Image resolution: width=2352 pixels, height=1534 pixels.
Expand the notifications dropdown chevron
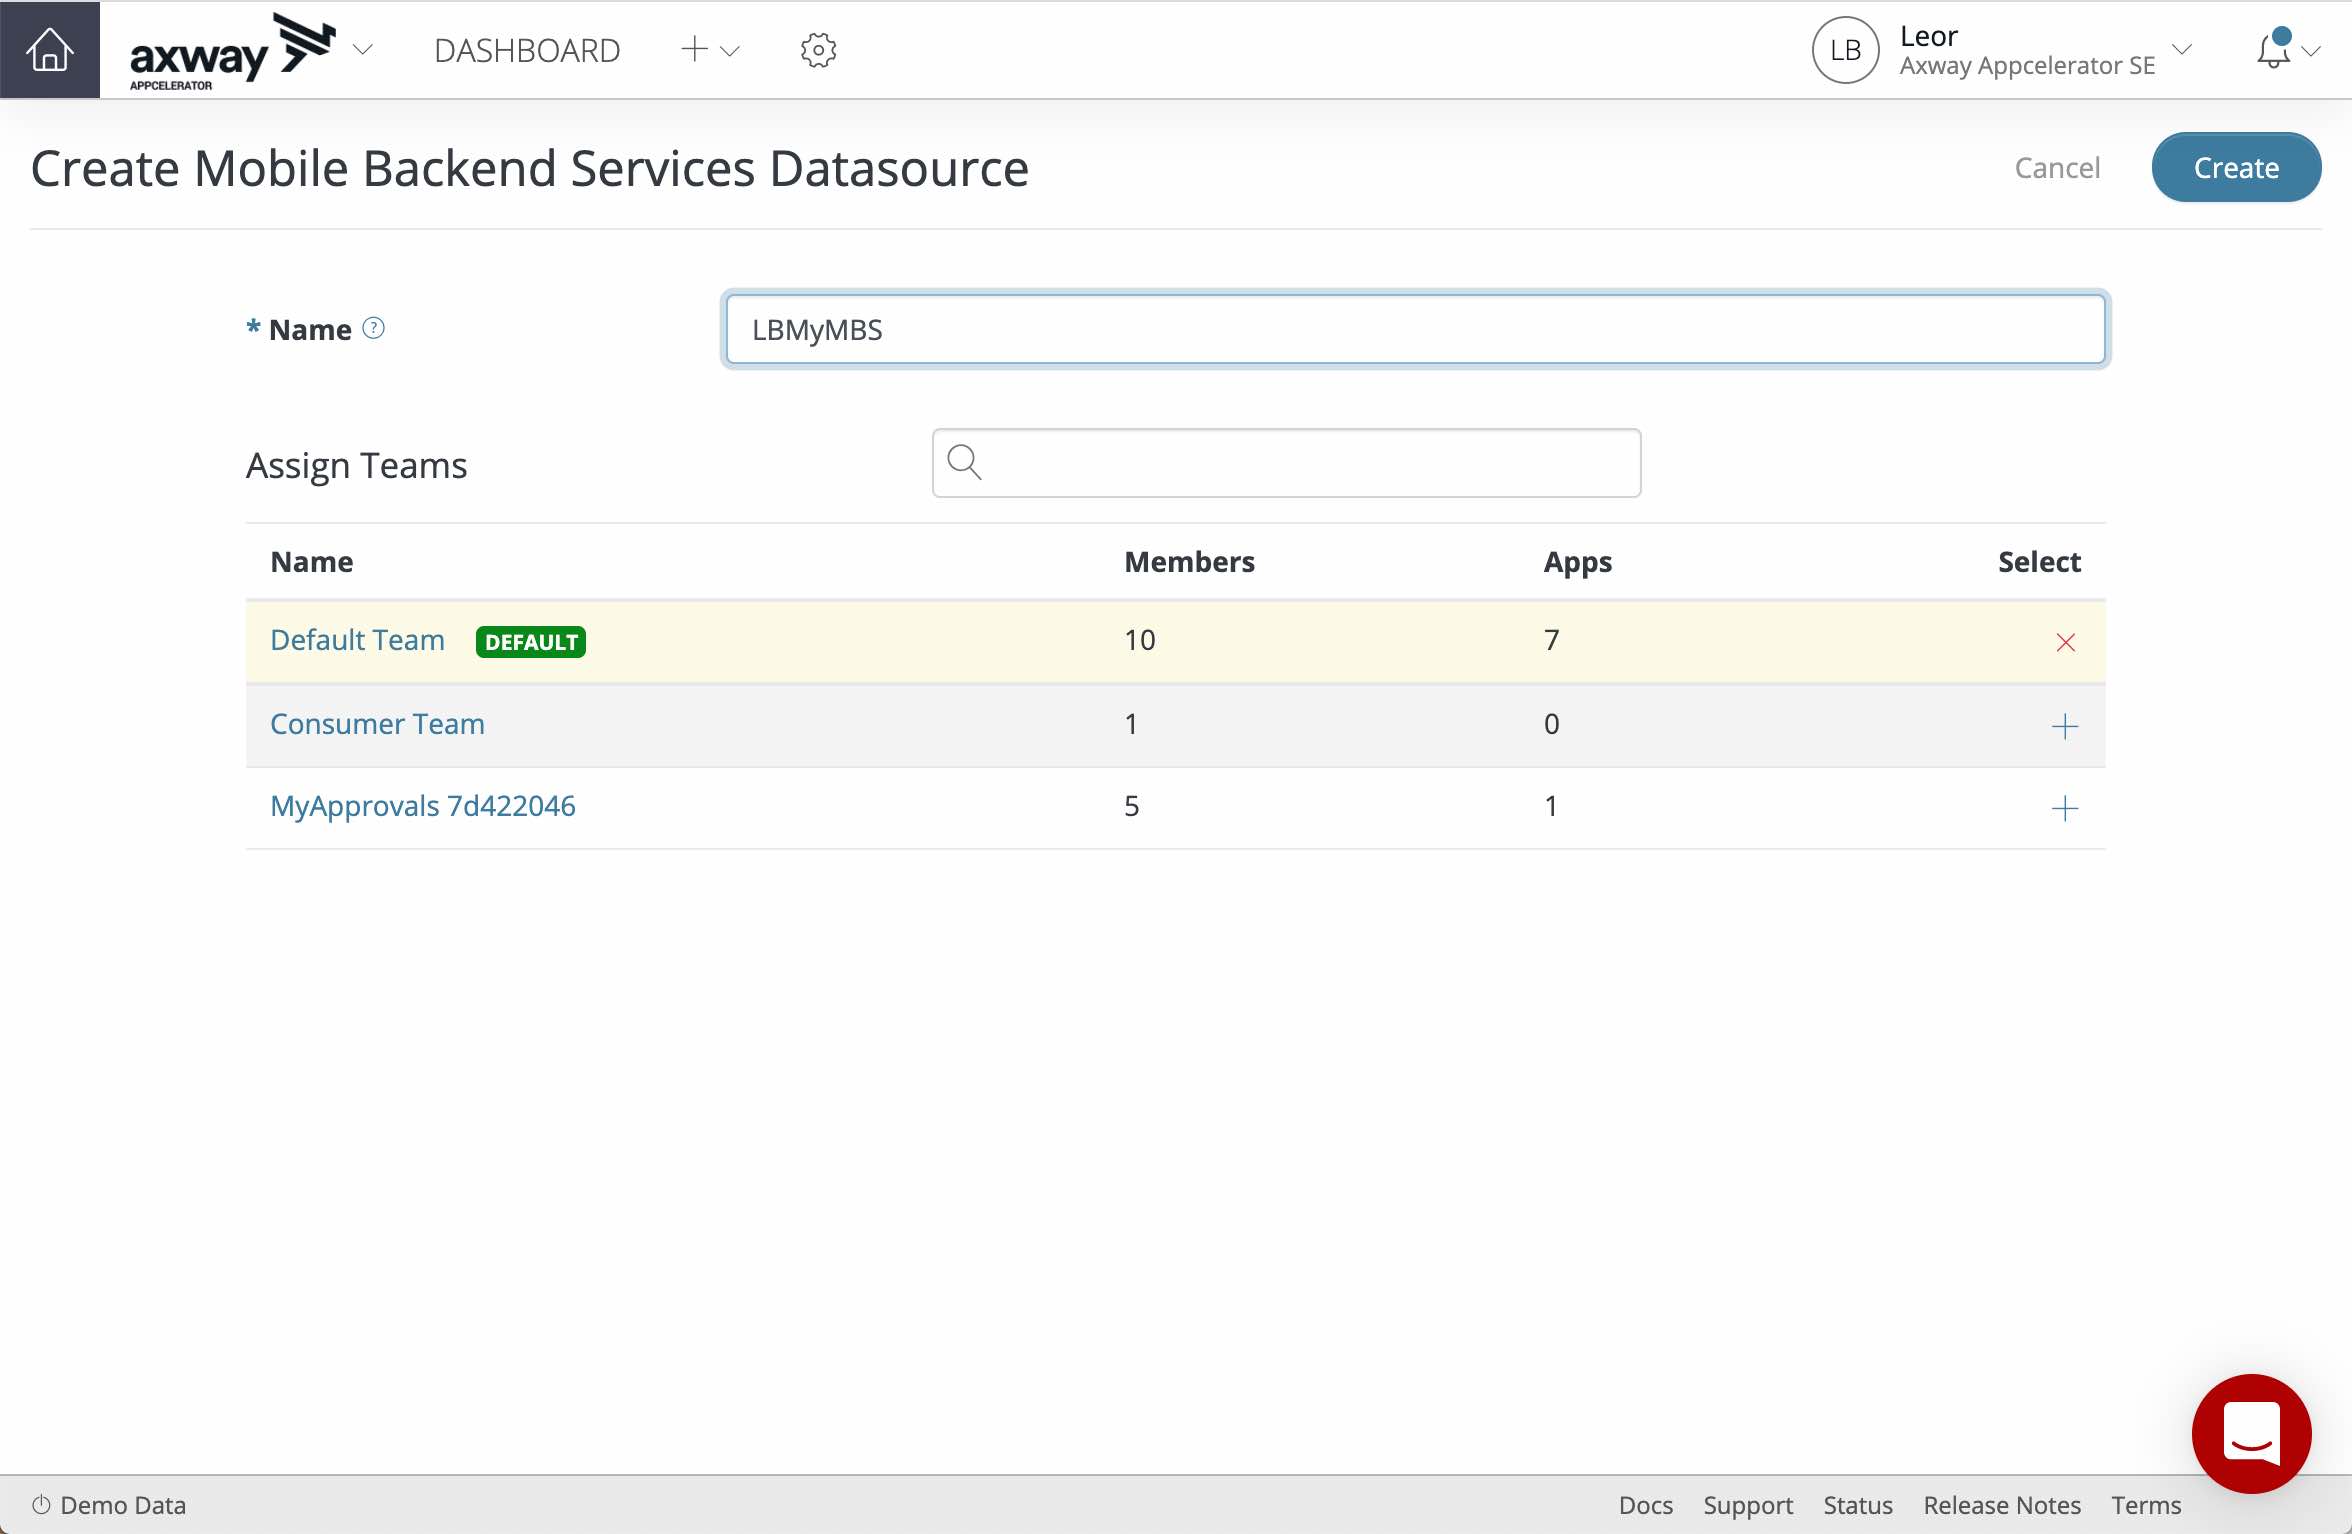coord(2311,51)
